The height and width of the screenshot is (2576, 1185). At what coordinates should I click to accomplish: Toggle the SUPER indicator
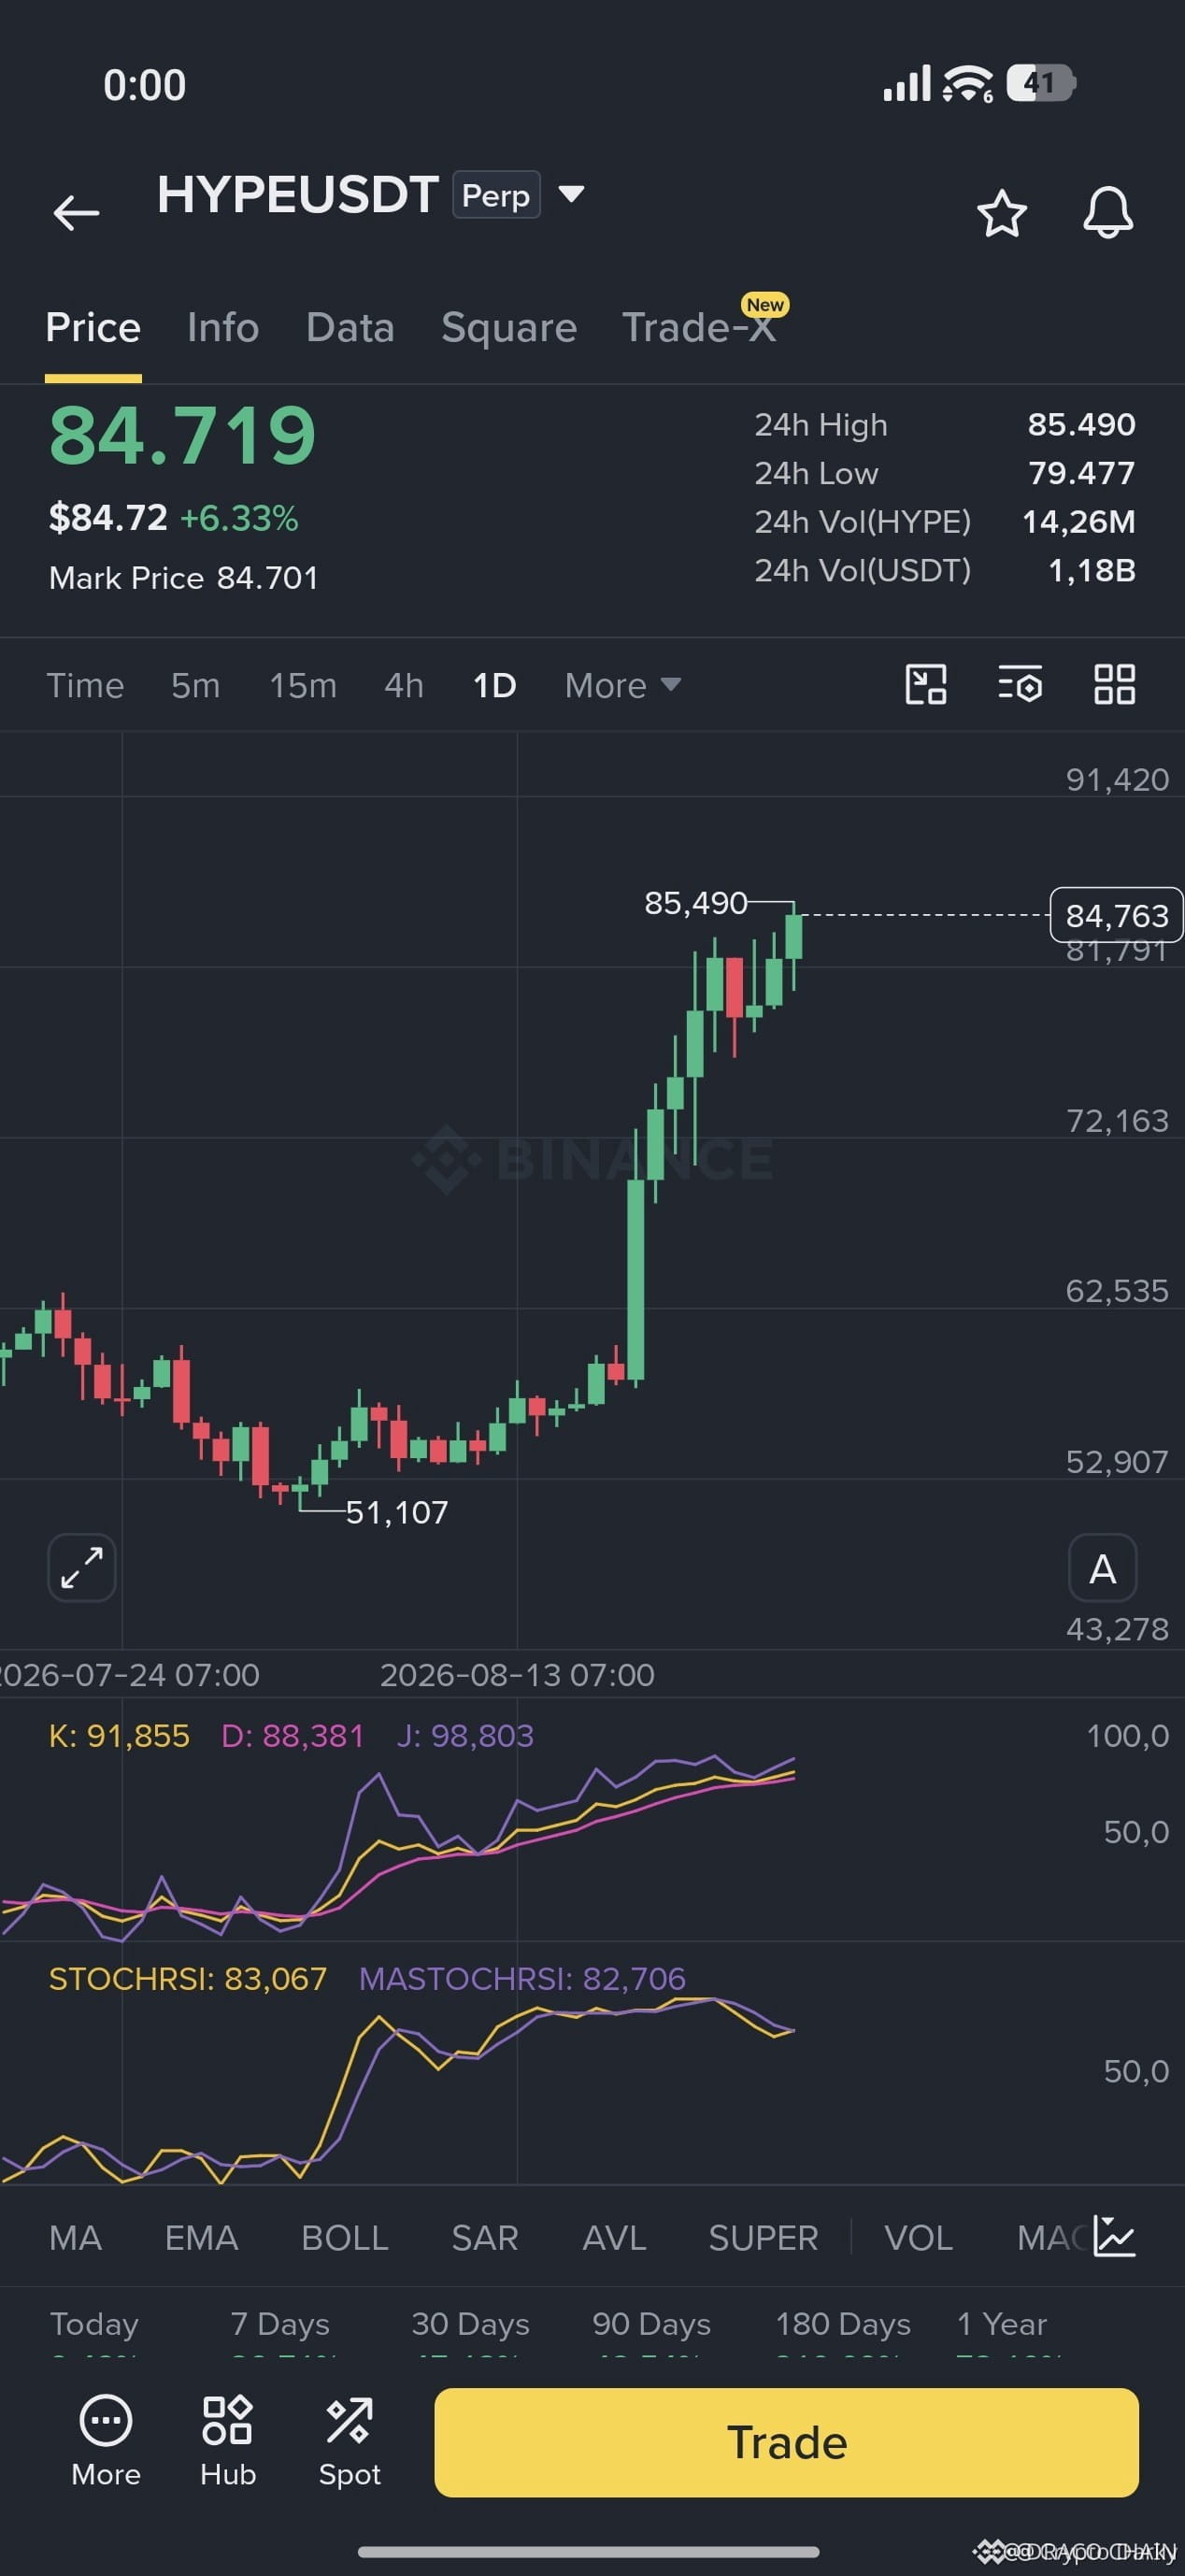tap(763, 2237)
